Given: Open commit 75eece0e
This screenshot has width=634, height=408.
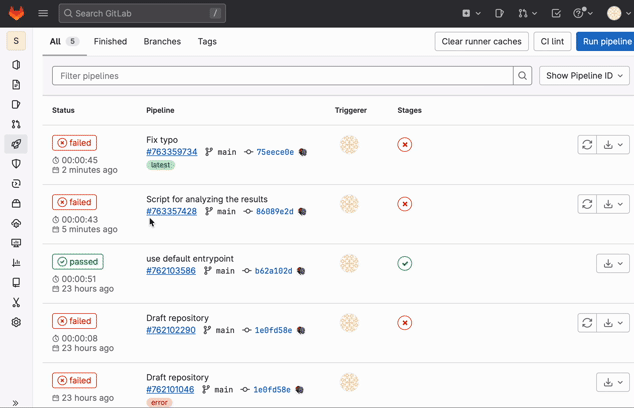Looking at the screenshot, I should pyautogui.click(x=275, y=152).
